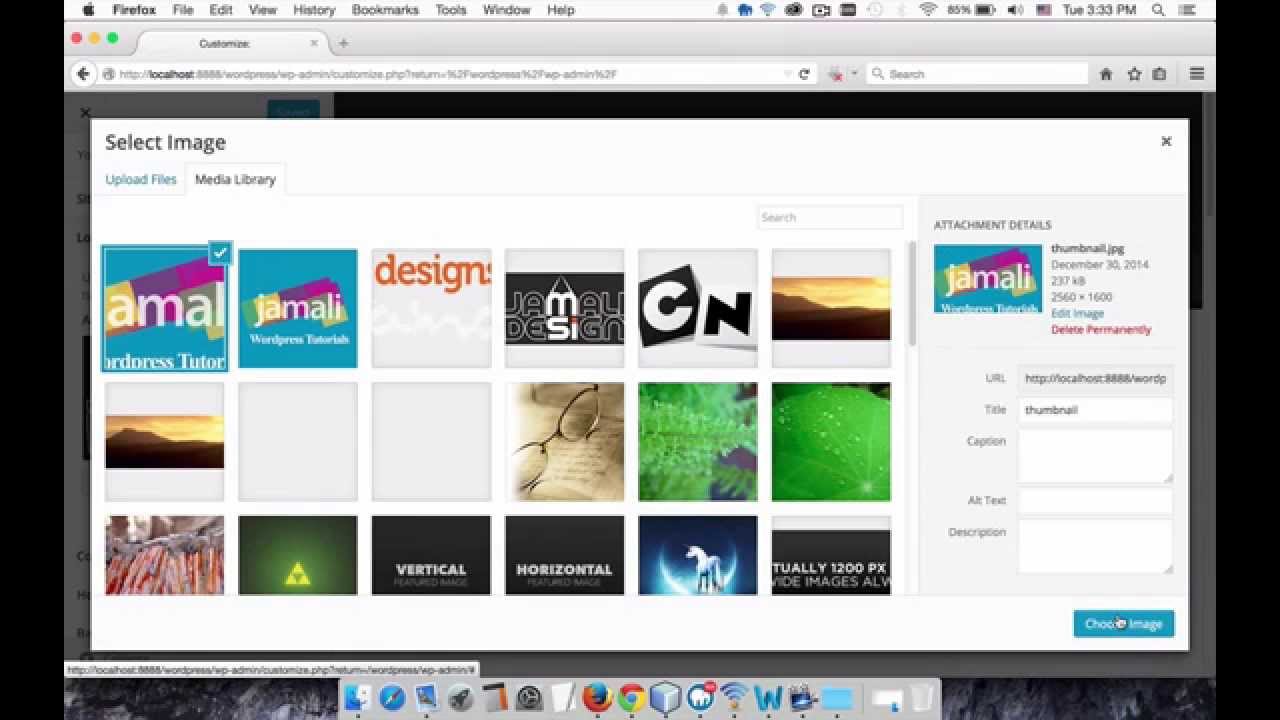Bookmark this page with the star icon
The image size is (1280, 720).
pos(1134,74)
